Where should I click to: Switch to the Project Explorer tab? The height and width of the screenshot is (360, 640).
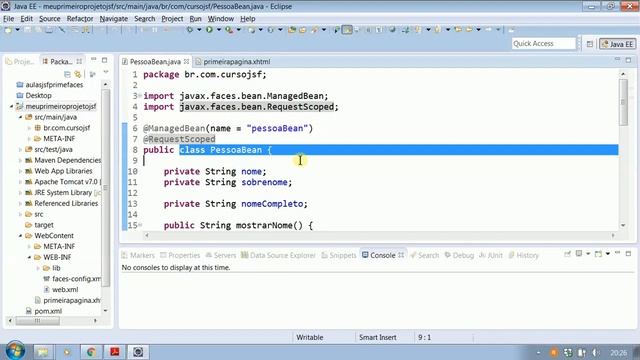20,62
